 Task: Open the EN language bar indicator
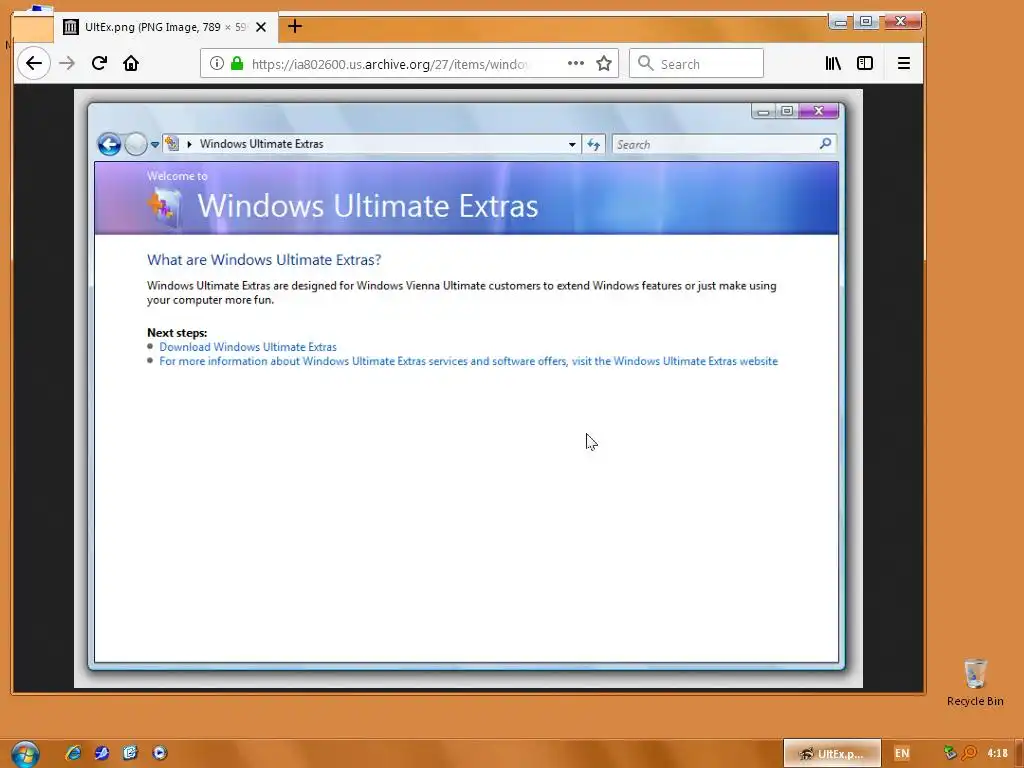(x=902, y=754)
